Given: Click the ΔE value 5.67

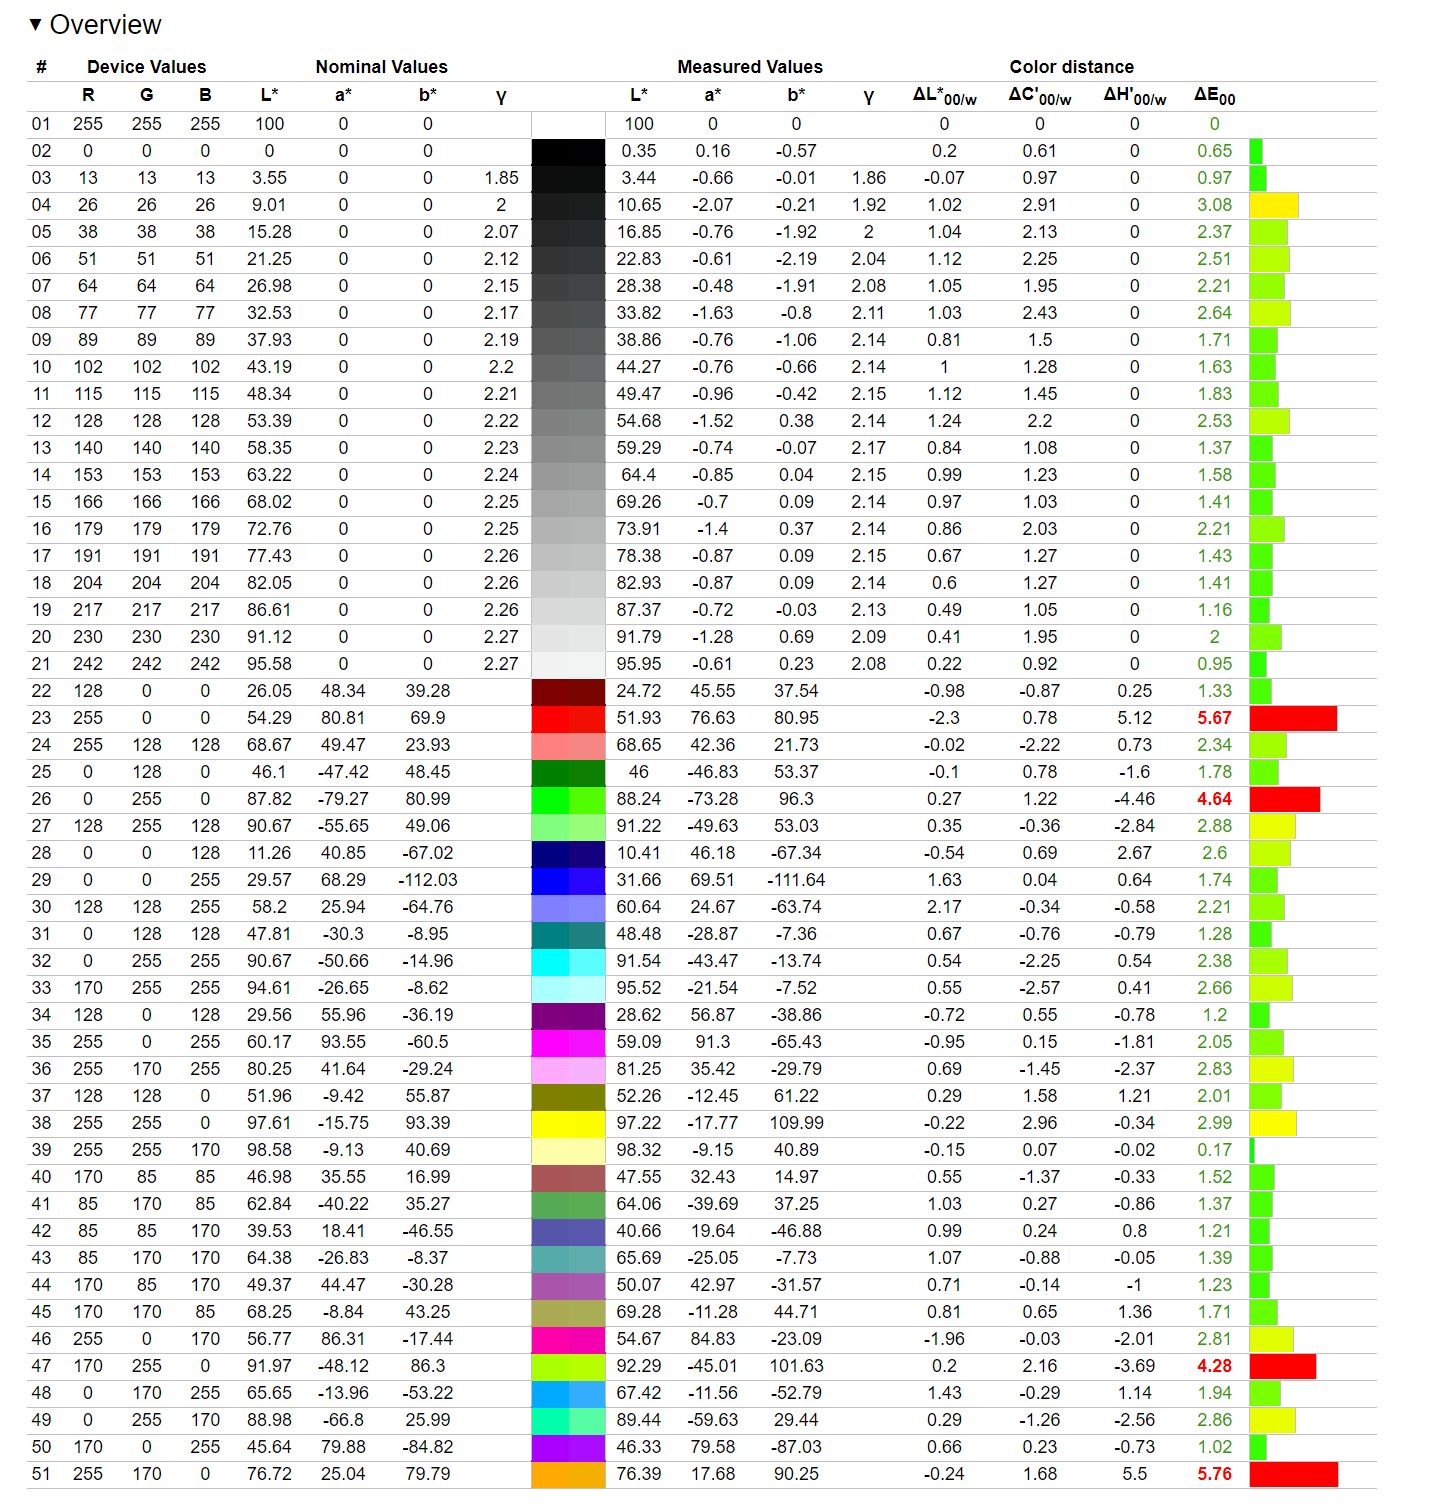Looking at the screenshot, I should [x=1215, y=718].
